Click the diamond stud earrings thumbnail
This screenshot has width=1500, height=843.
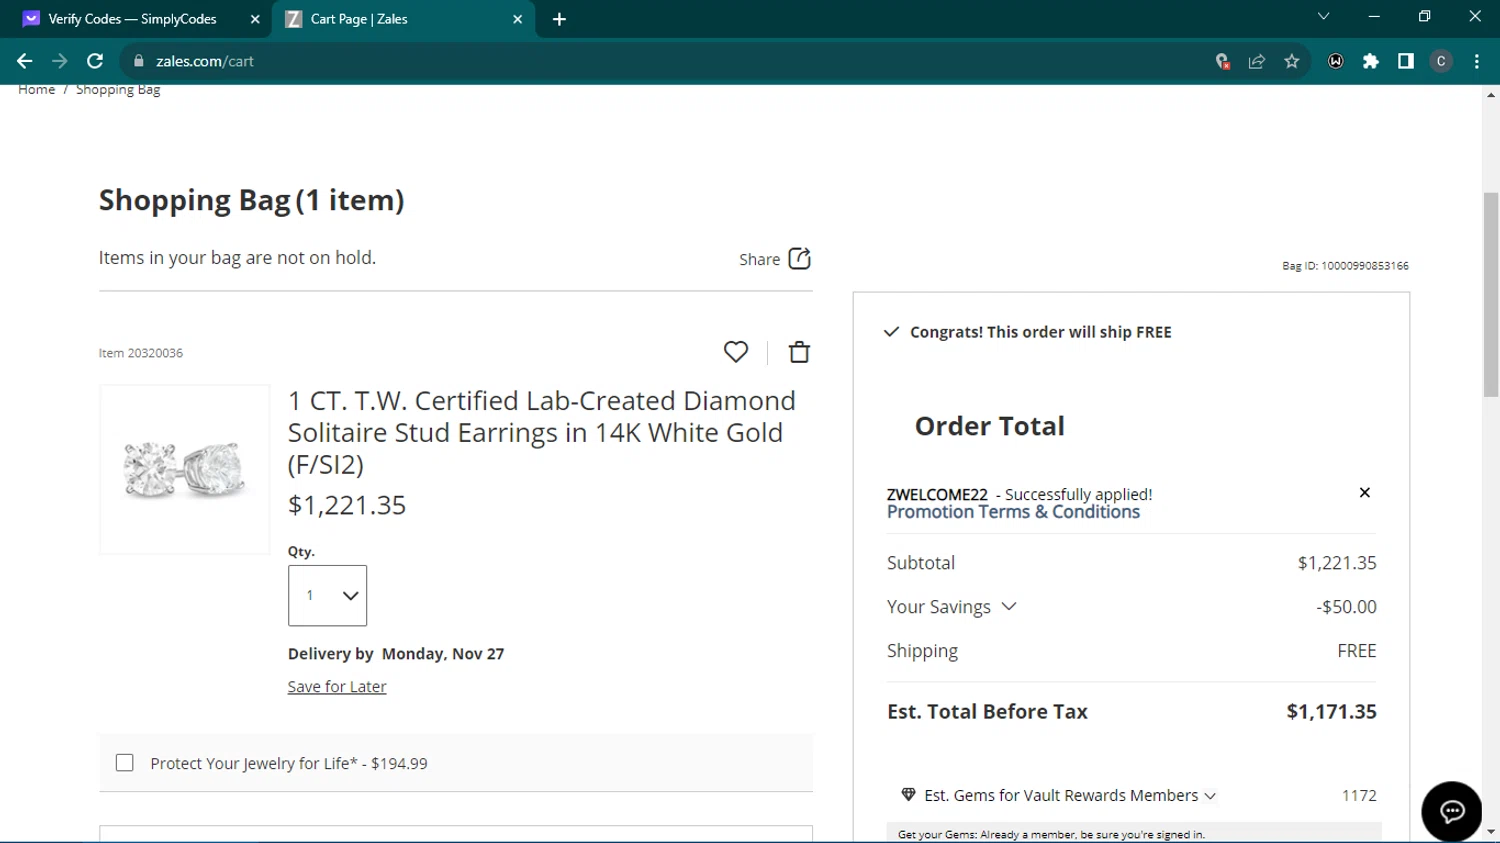point(185,470)
